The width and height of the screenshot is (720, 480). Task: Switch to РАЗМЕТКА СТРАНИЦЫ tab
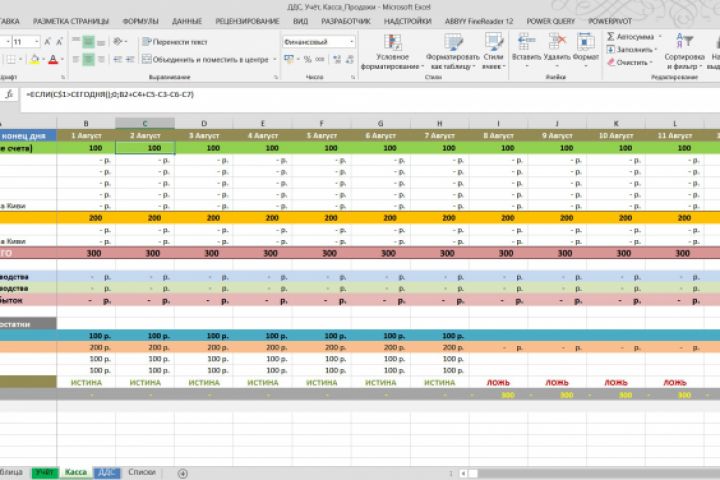71,21
